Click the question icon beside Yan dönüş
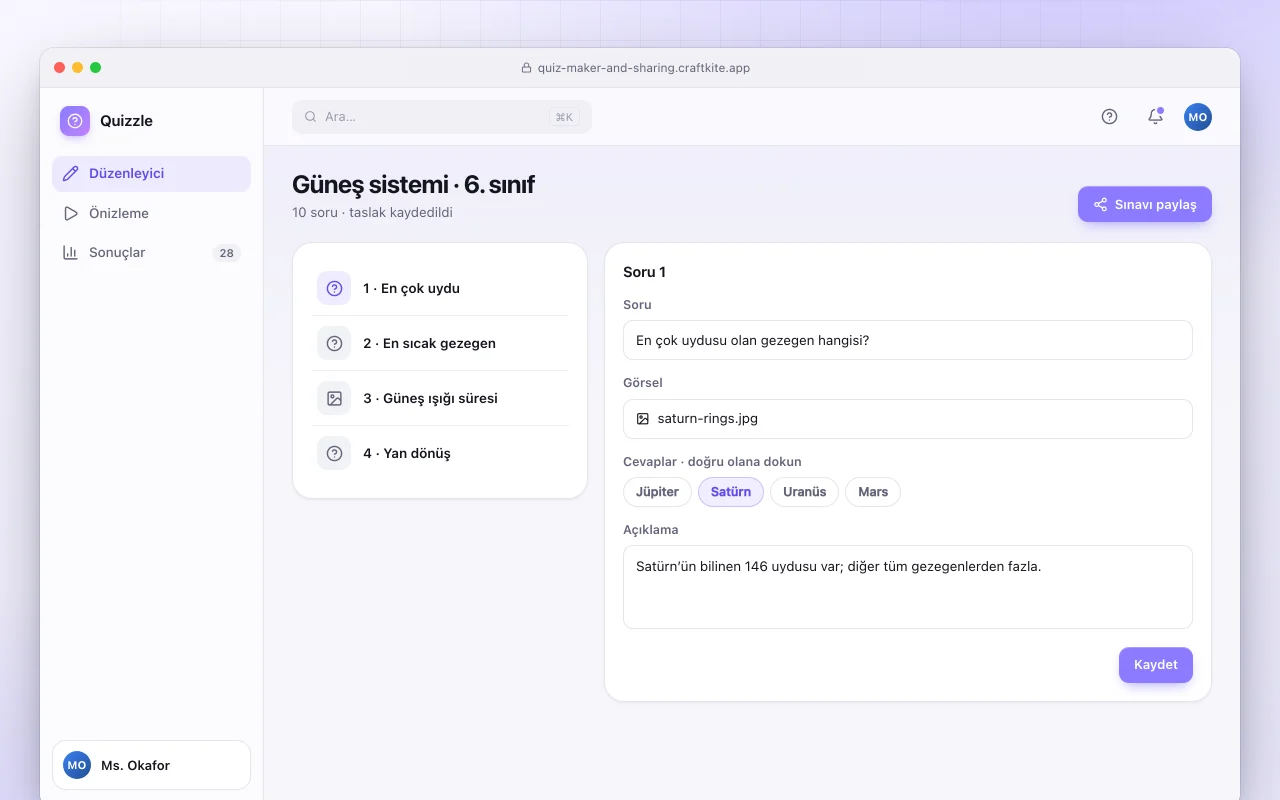The height and width of the screenshot is (800, 1280). 334,453
